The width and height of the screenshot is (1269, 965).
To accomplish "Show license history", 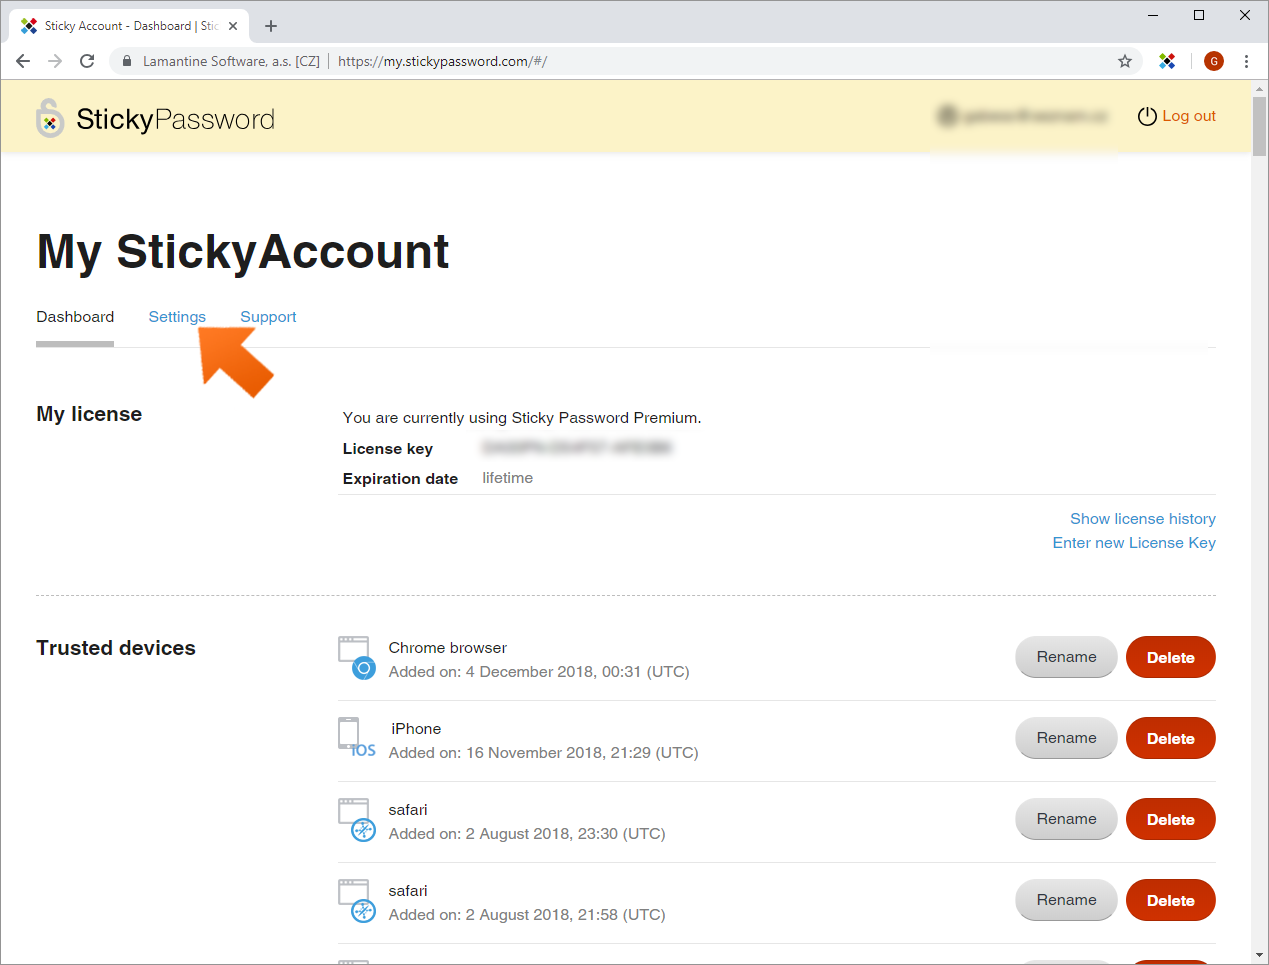I will click(x=1143, y=519).
